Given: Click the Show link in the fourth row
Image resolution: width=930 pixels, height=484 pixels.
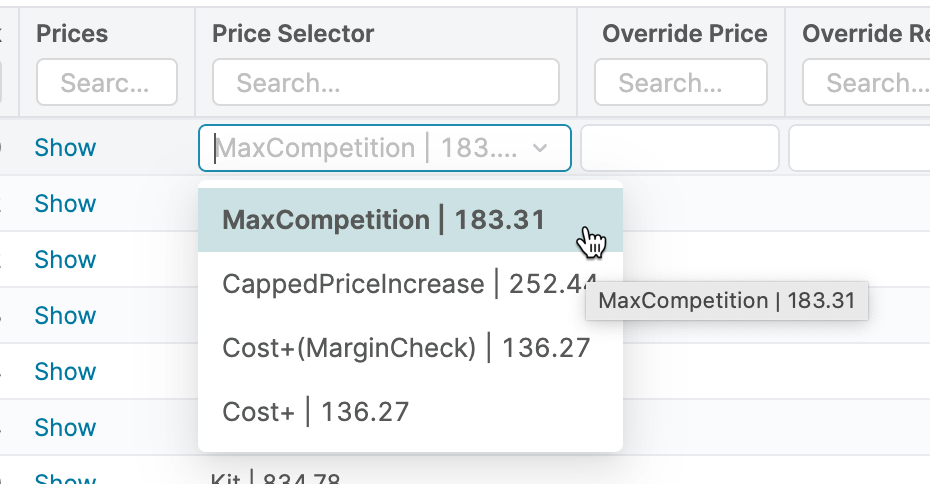Looking at the screenshot, I should coord(65,316).
